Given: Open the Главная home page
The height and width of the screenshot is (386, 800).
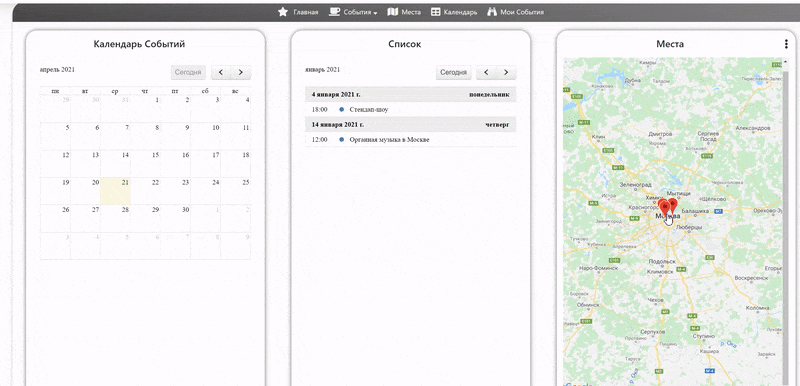Looking at the screenshot, I should pyautogui.click(x=306, y=12).
